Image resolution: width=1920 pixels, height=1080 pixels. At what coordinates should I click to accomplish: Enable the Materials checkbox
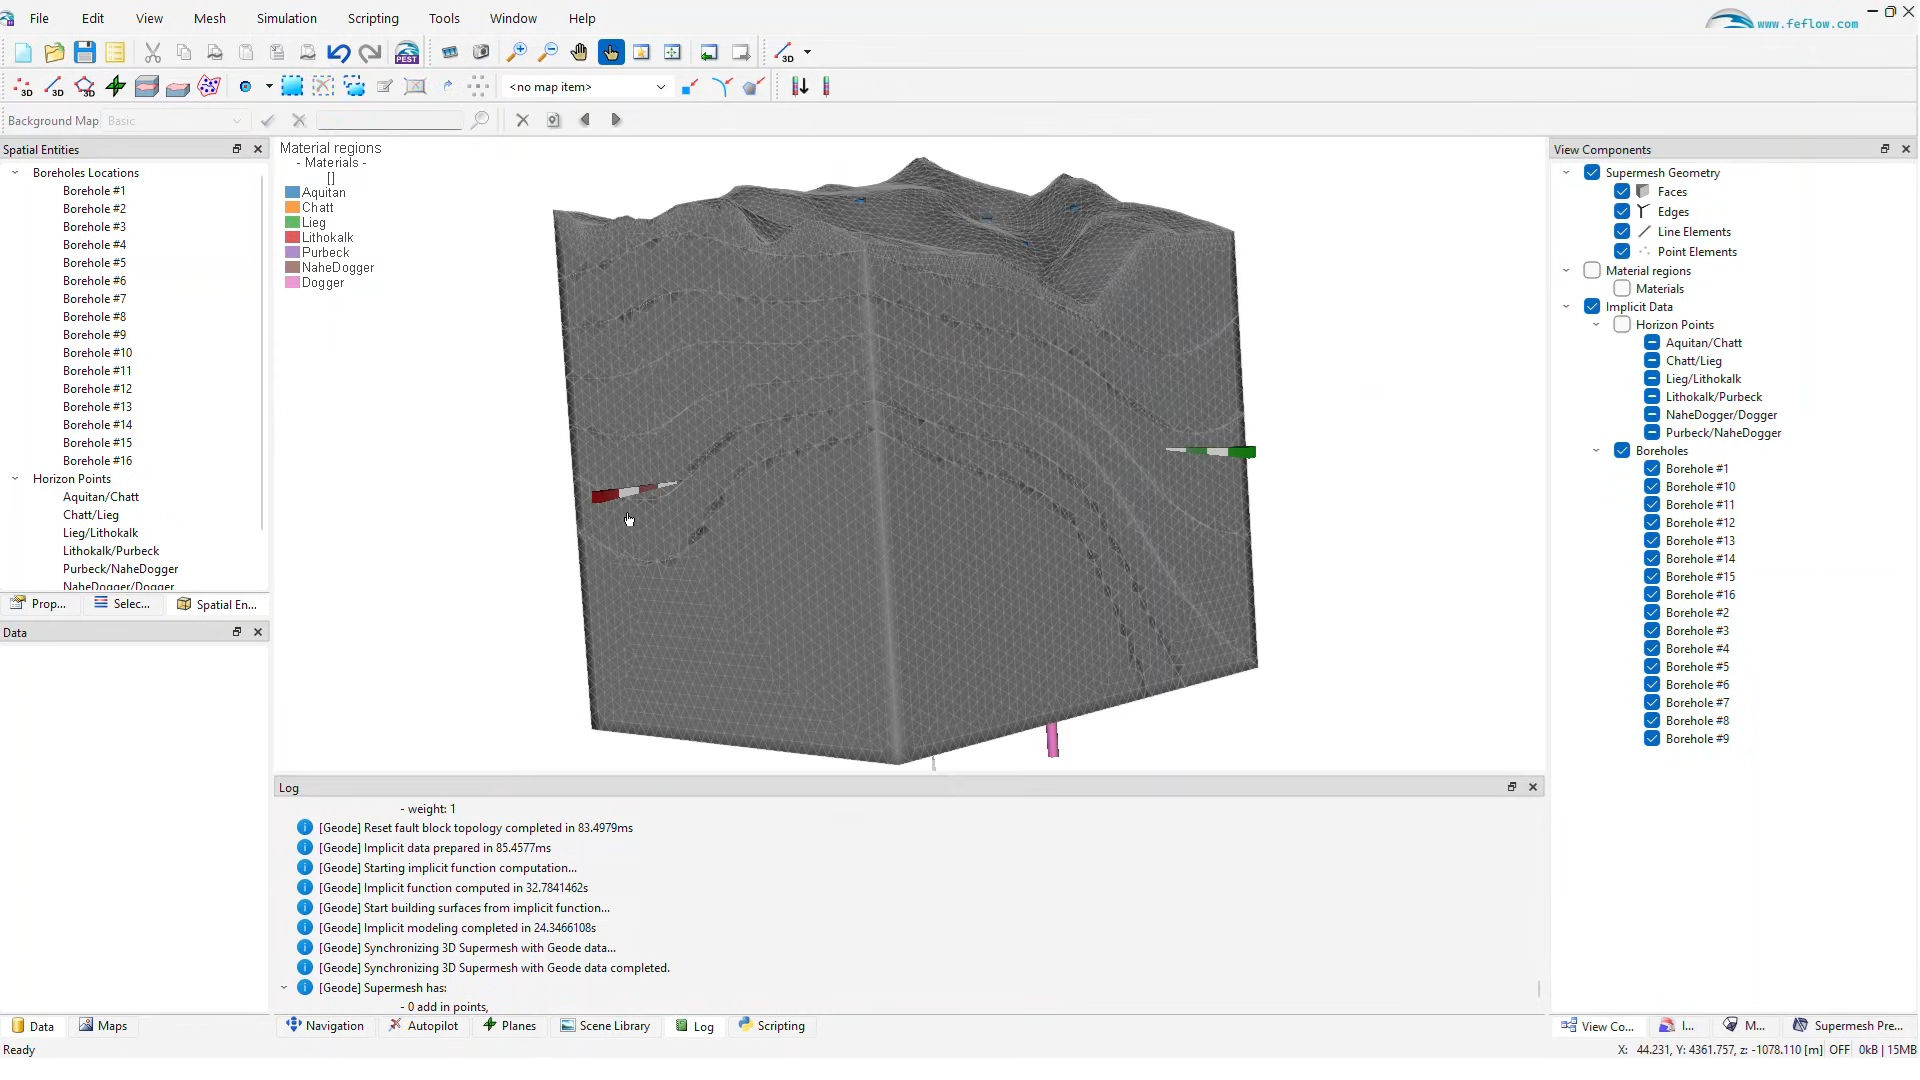(1622, 289)
